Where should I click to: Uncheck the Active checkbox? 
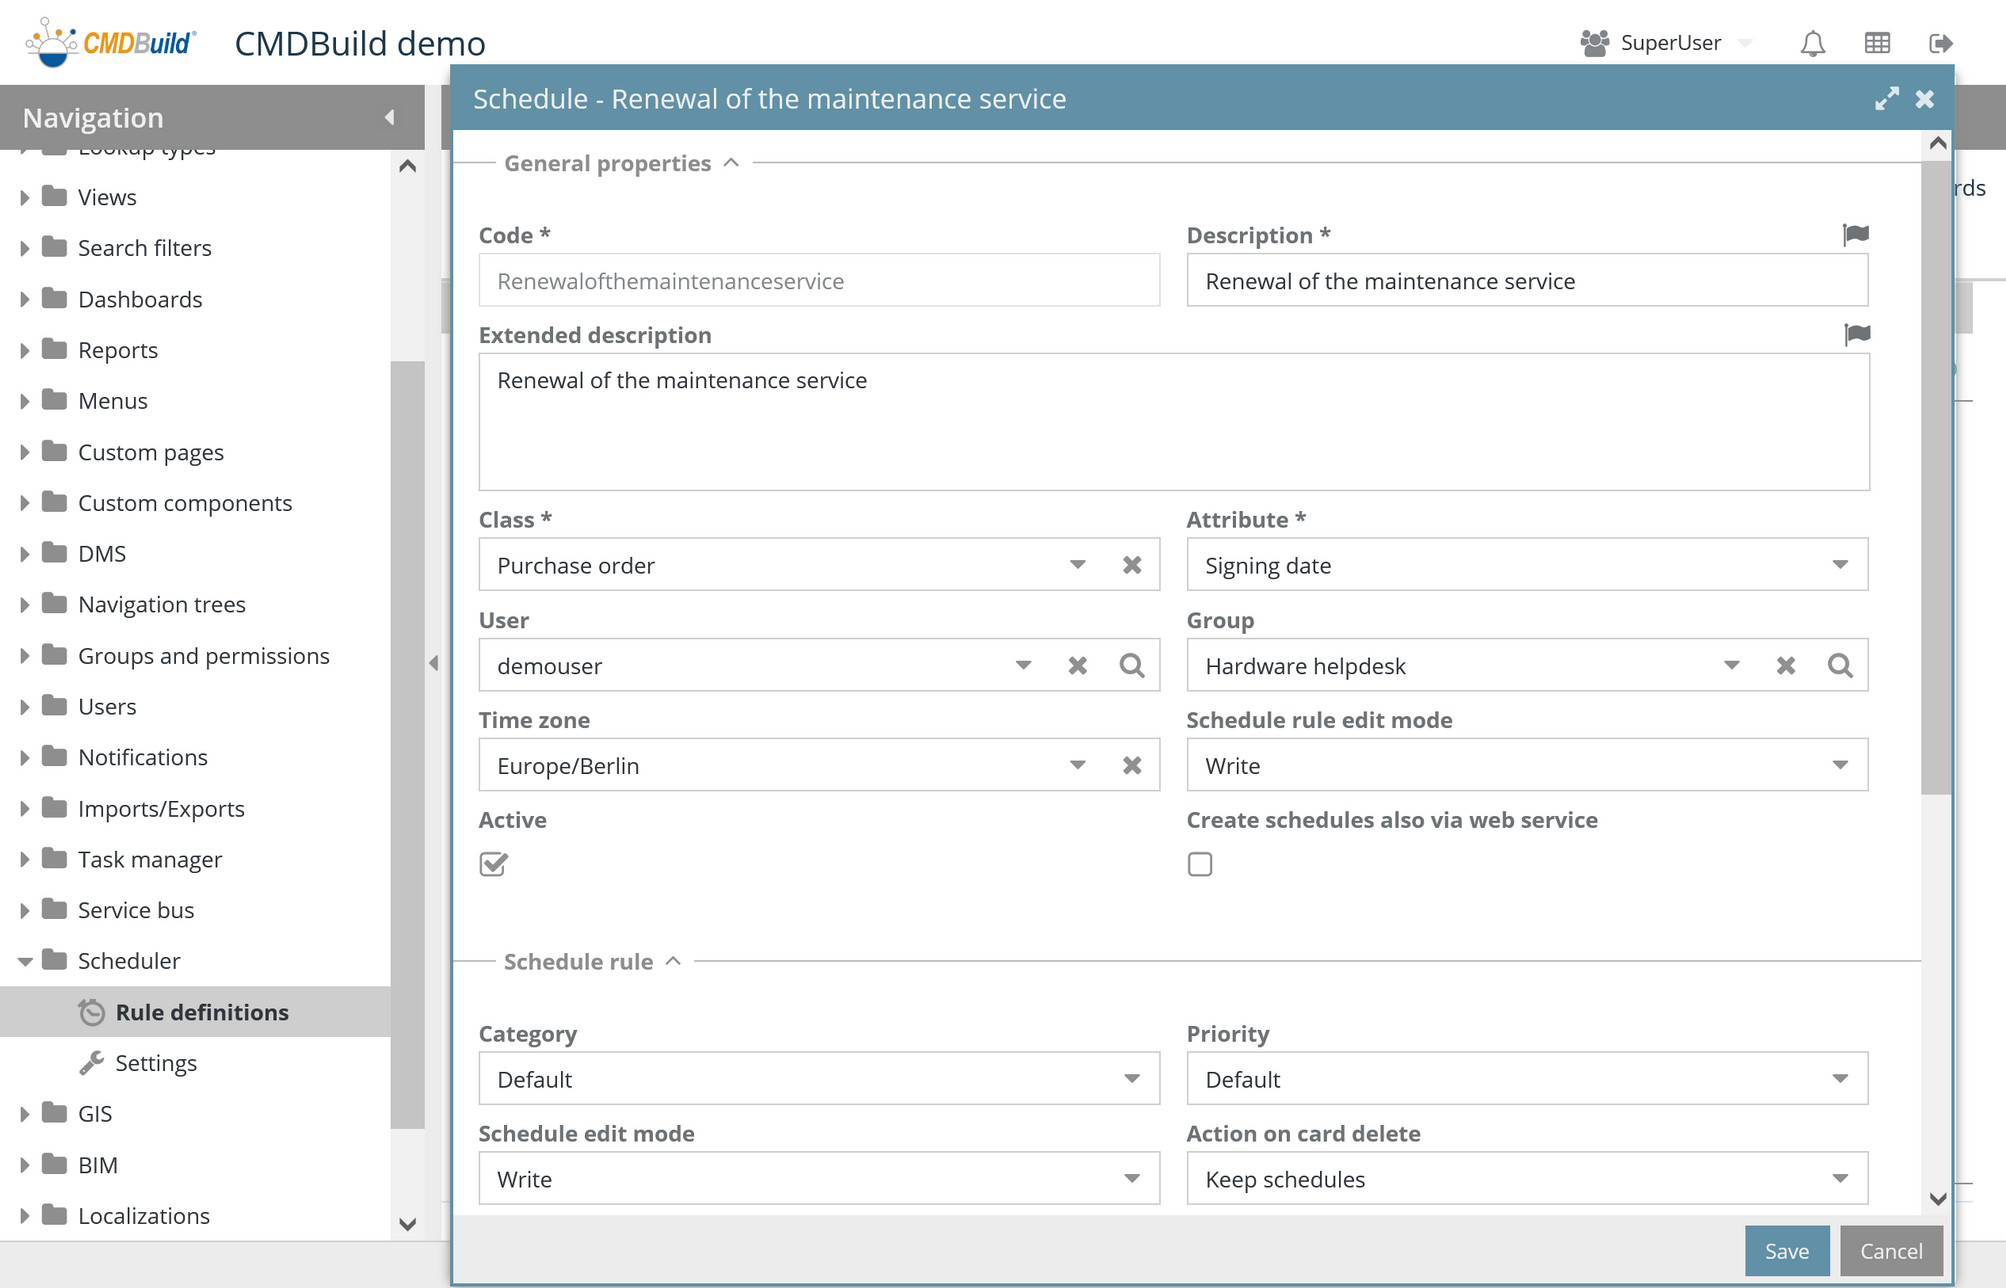tap(493, 864)
